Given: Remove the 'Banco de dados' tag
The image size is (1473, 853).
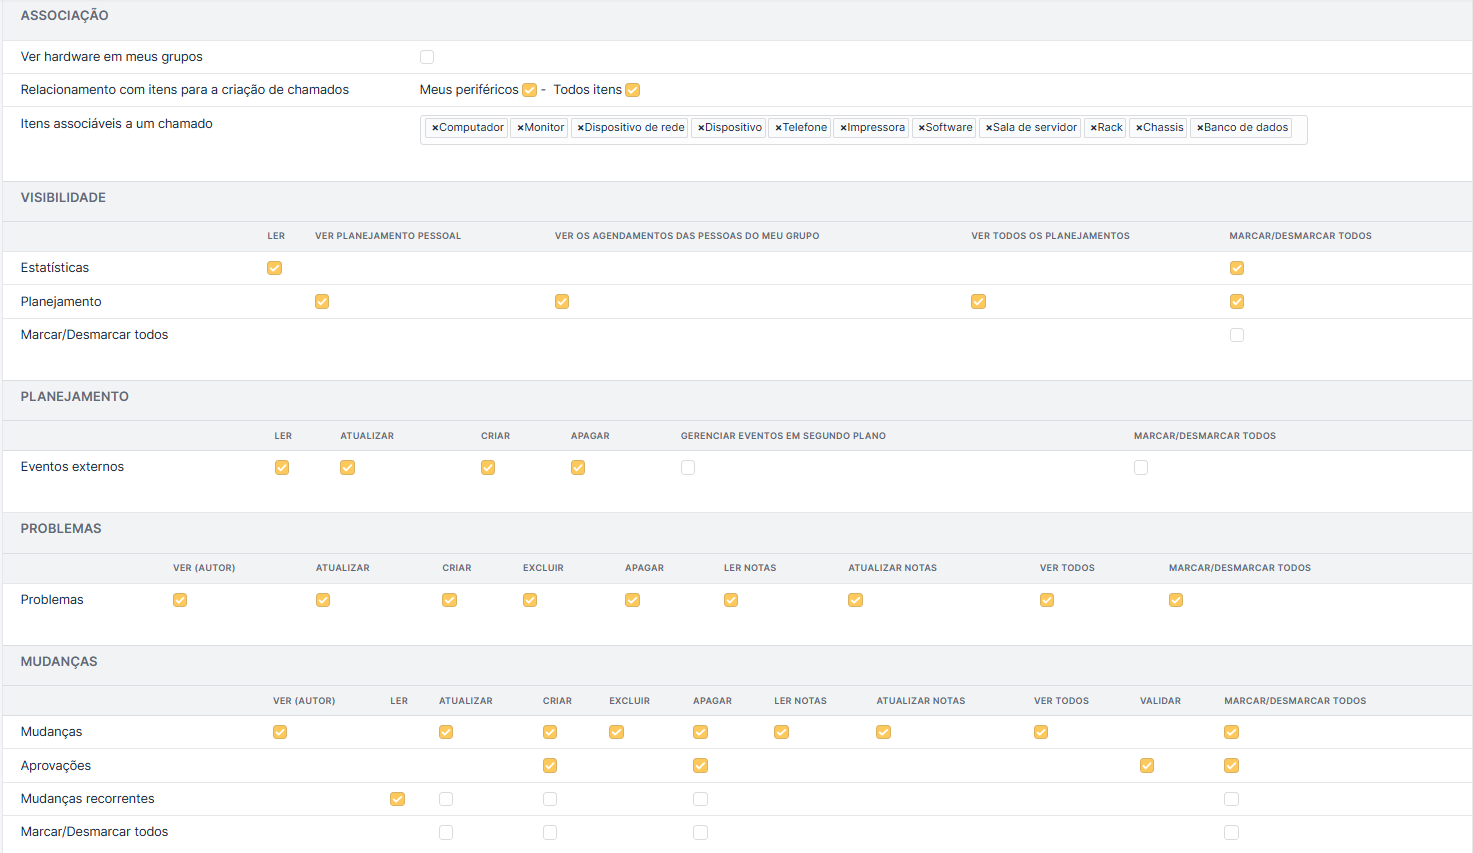Looking at the screenshot, I should coord(1200,128).
